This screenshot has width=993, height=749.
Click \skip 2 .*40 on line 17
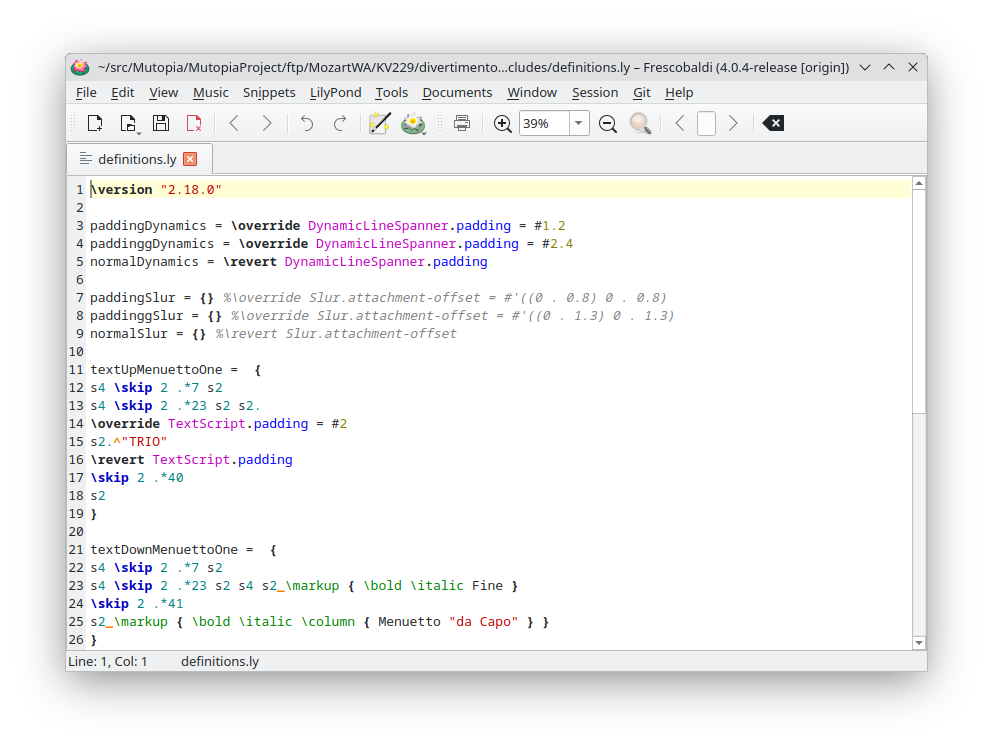coord(137,478)
